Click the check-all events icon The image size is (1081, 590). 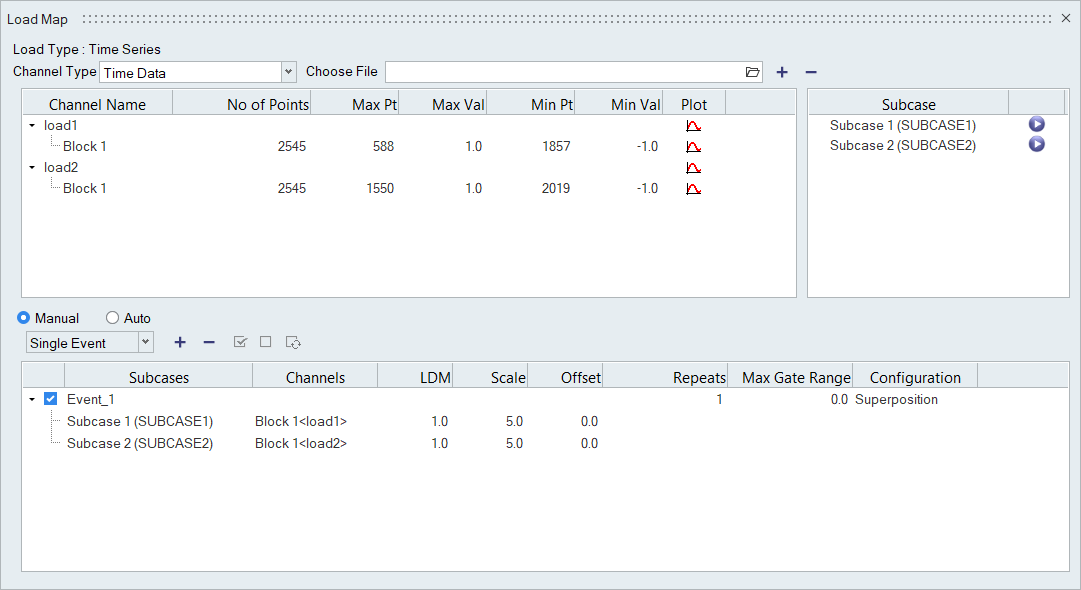(240, 342)
